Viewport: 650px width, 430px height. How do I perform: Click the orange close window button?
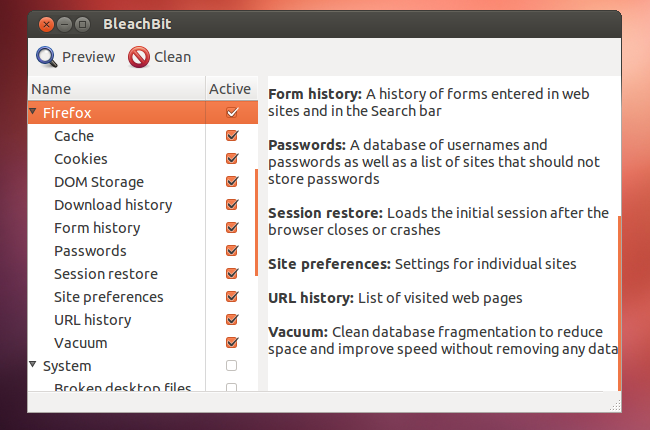[46, 25]
